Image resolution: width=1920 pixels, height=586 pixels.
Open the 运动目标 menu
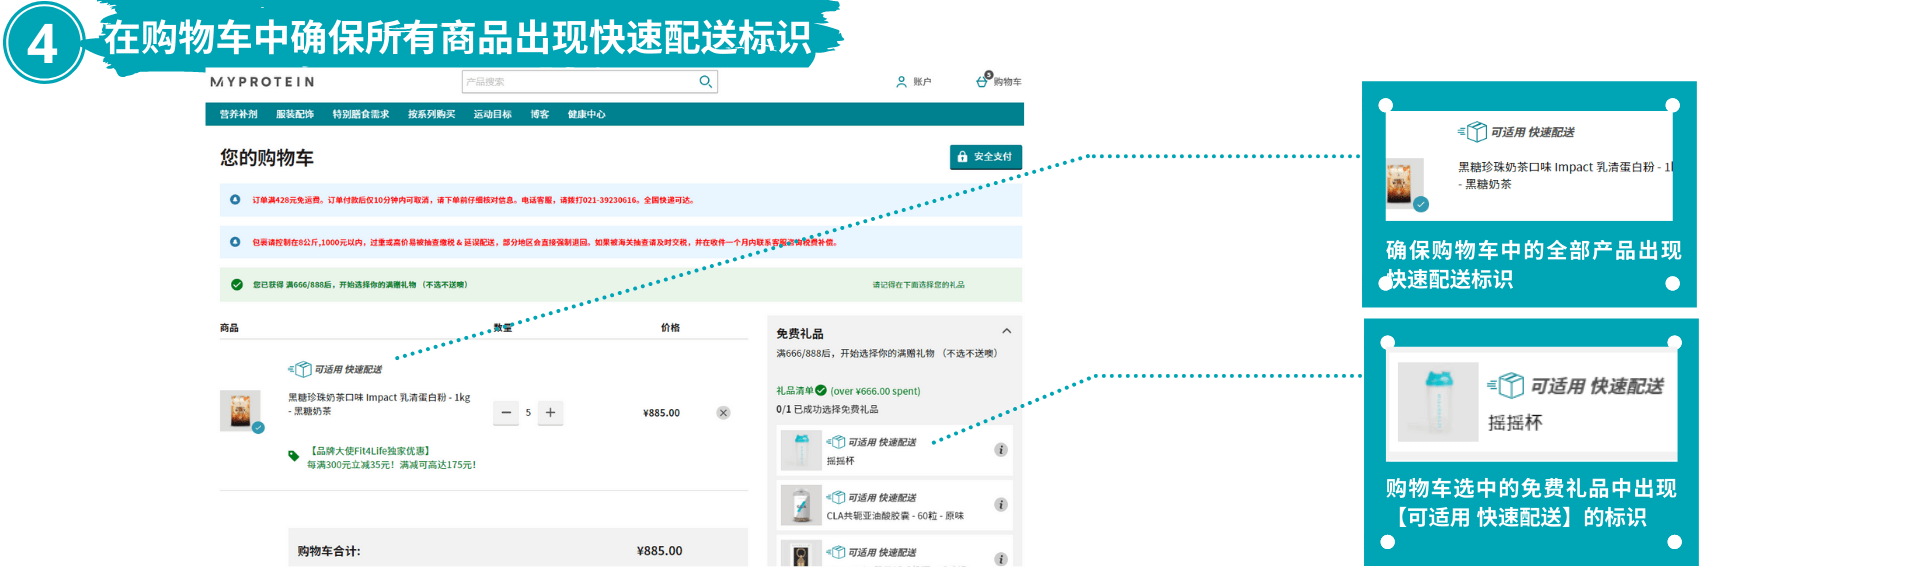(492, 114)
